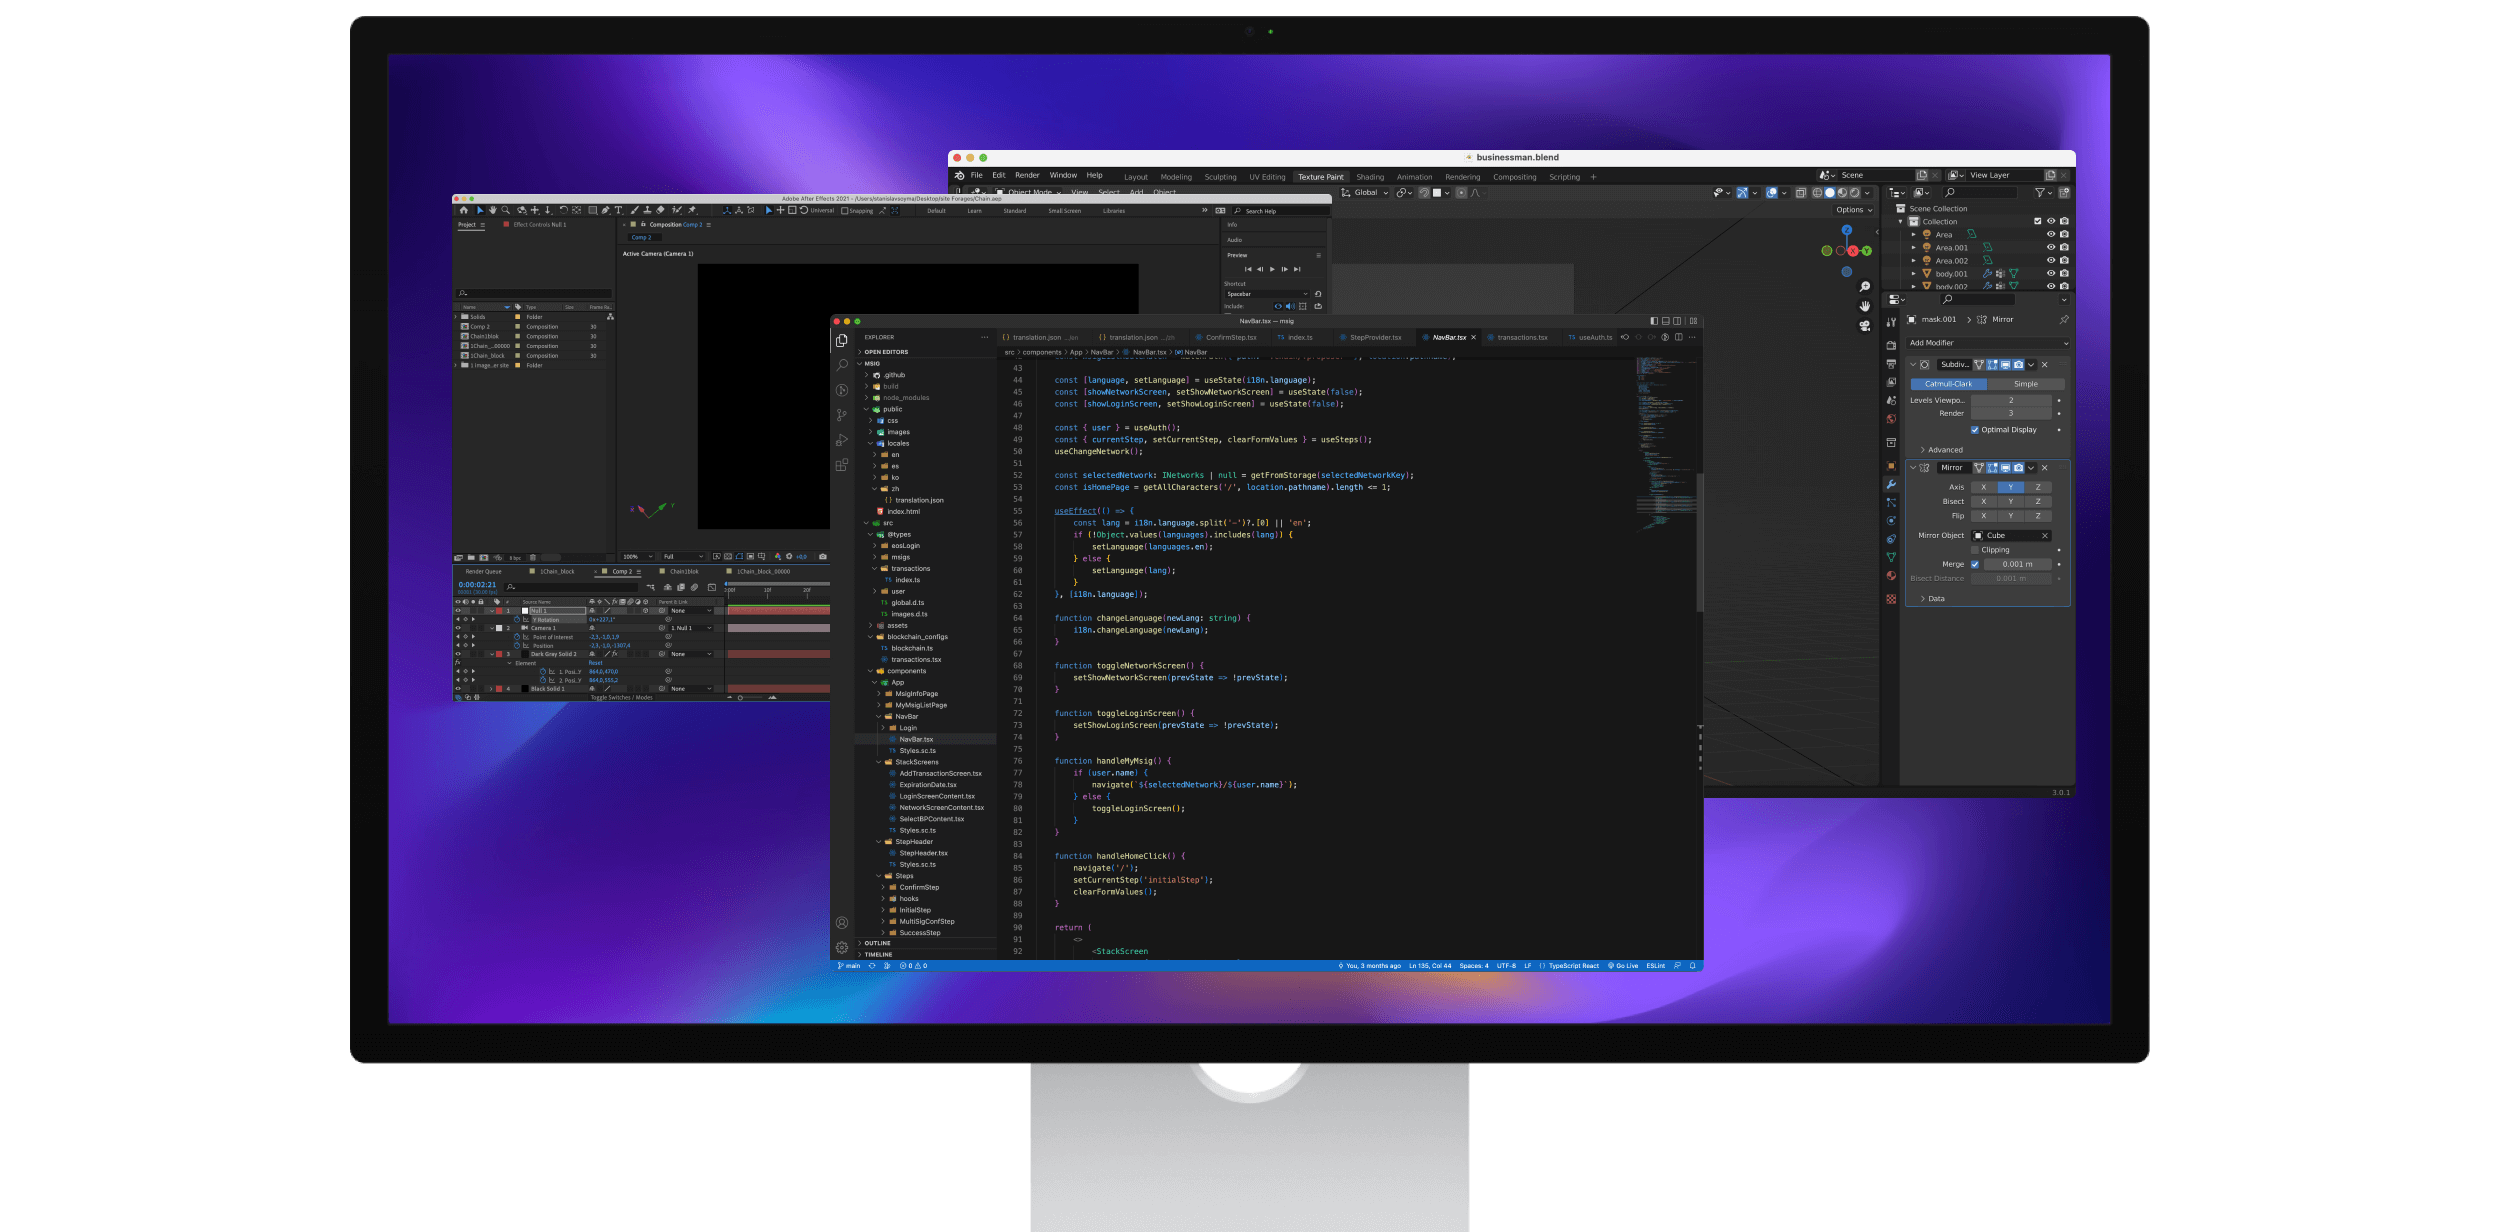Click Go Live in VS Code status bar

pyautogui.click(x=1622, y=966)
